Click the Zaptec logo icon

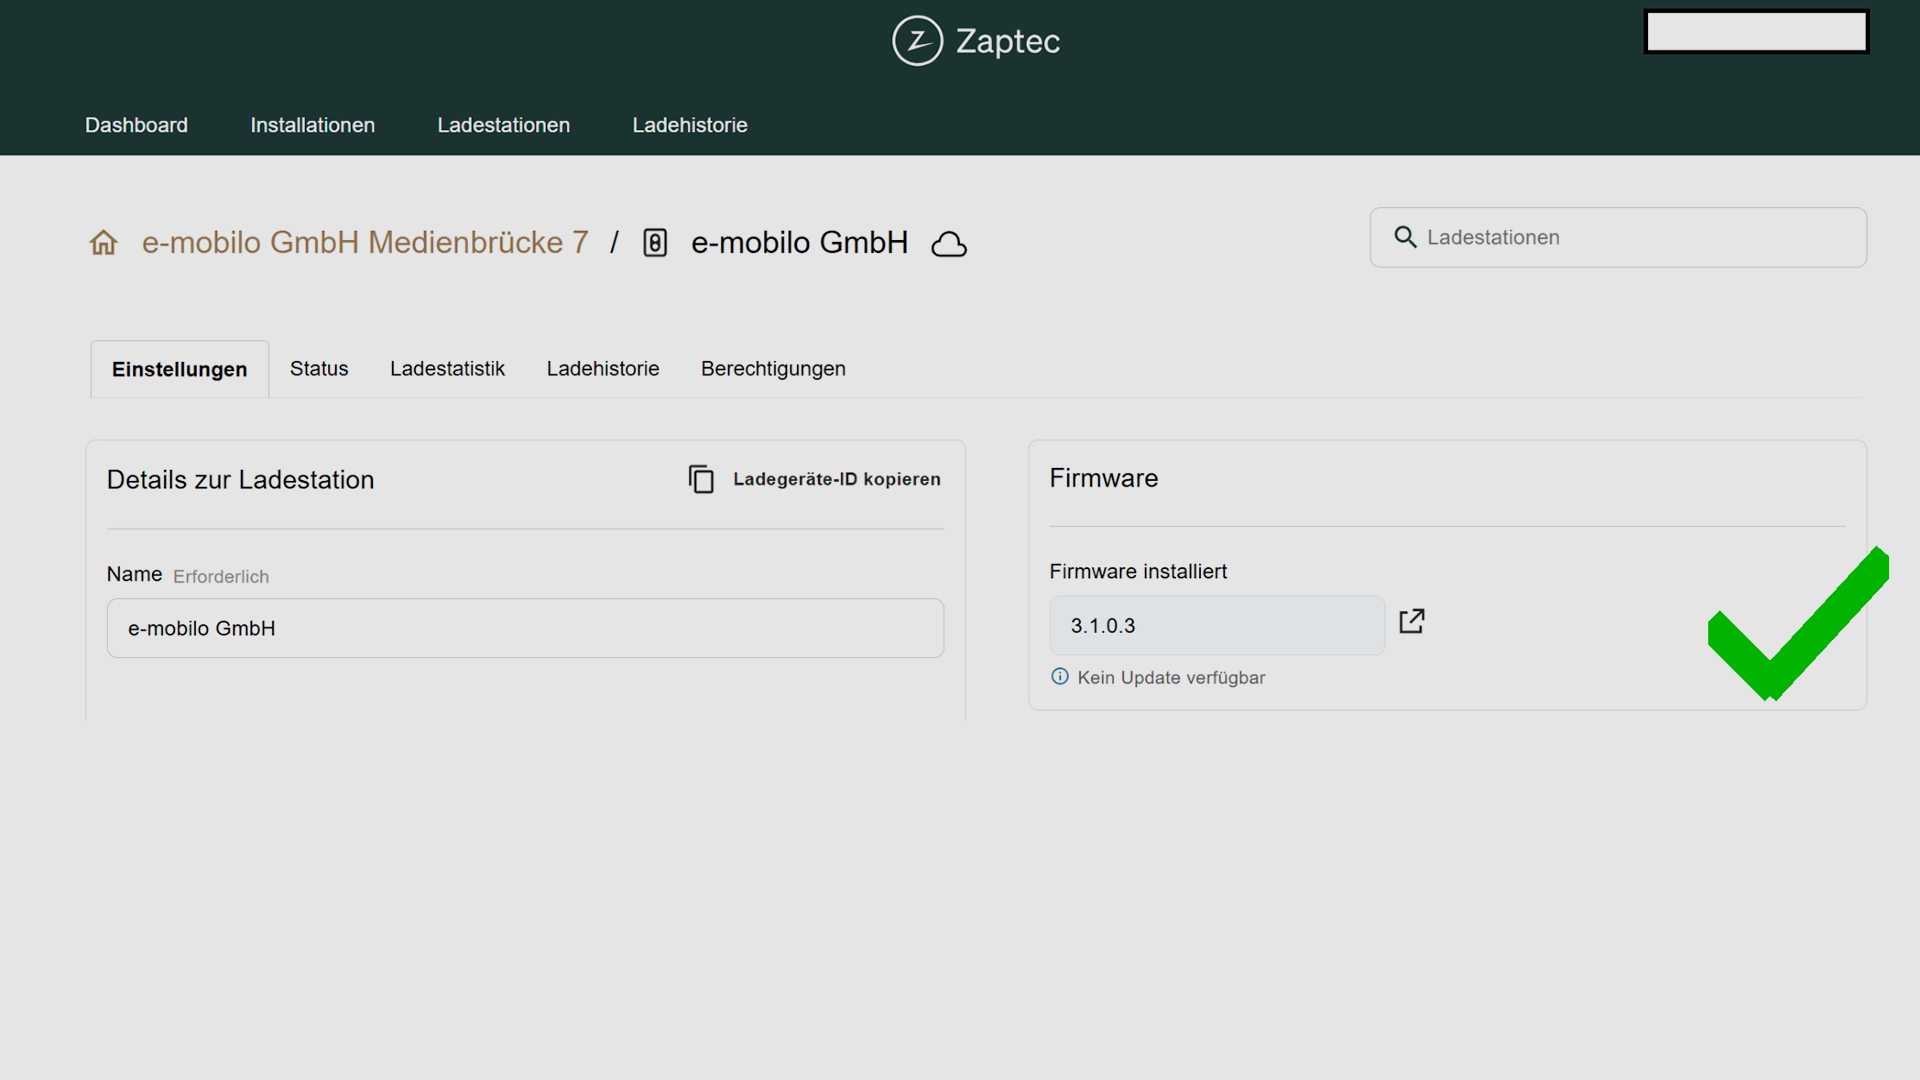[917, 41]
